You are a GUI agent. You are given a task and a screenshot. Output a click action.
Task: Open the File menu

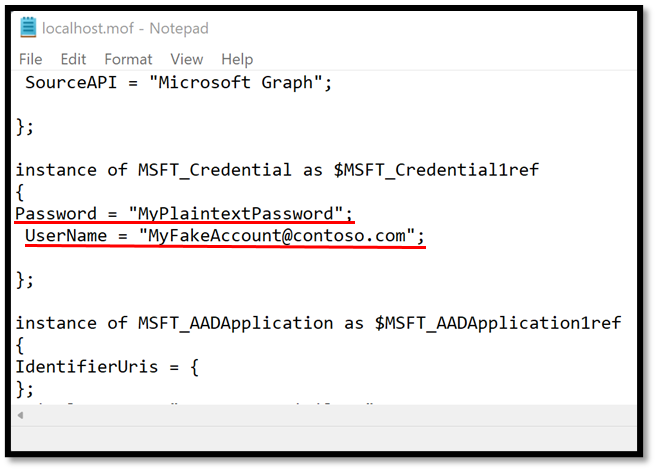click(x=31, y=59)
